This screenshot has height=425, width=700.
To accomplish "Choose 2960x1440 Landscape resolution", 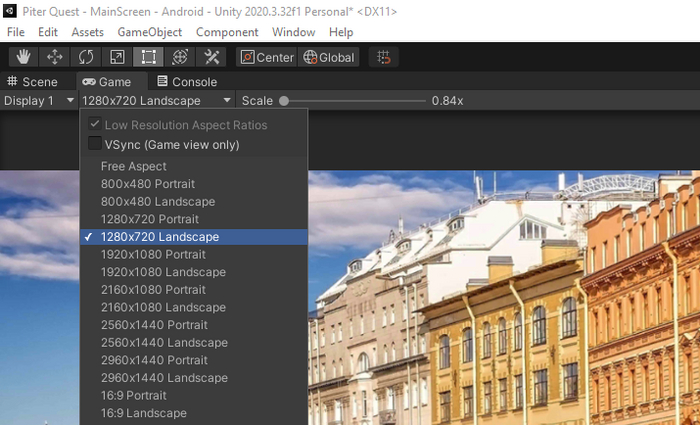I will click(194, 378).
